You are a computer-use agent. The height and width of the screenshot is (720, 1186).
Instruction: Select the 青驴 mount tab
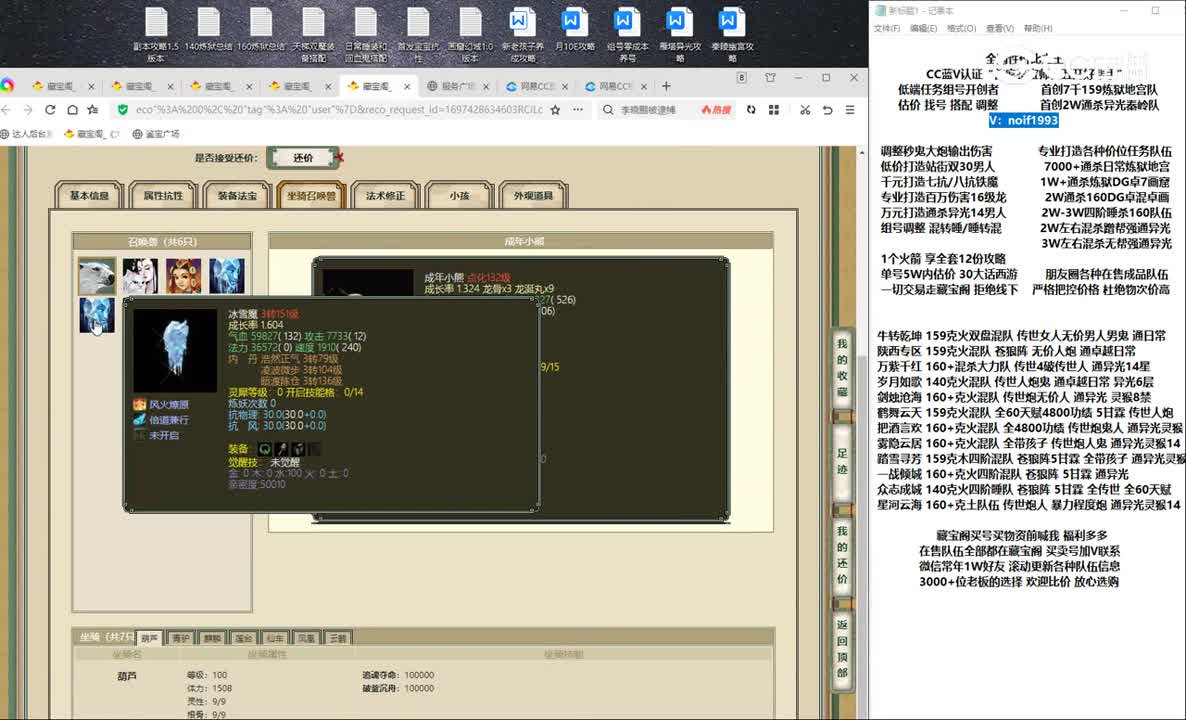click(181, 638)
